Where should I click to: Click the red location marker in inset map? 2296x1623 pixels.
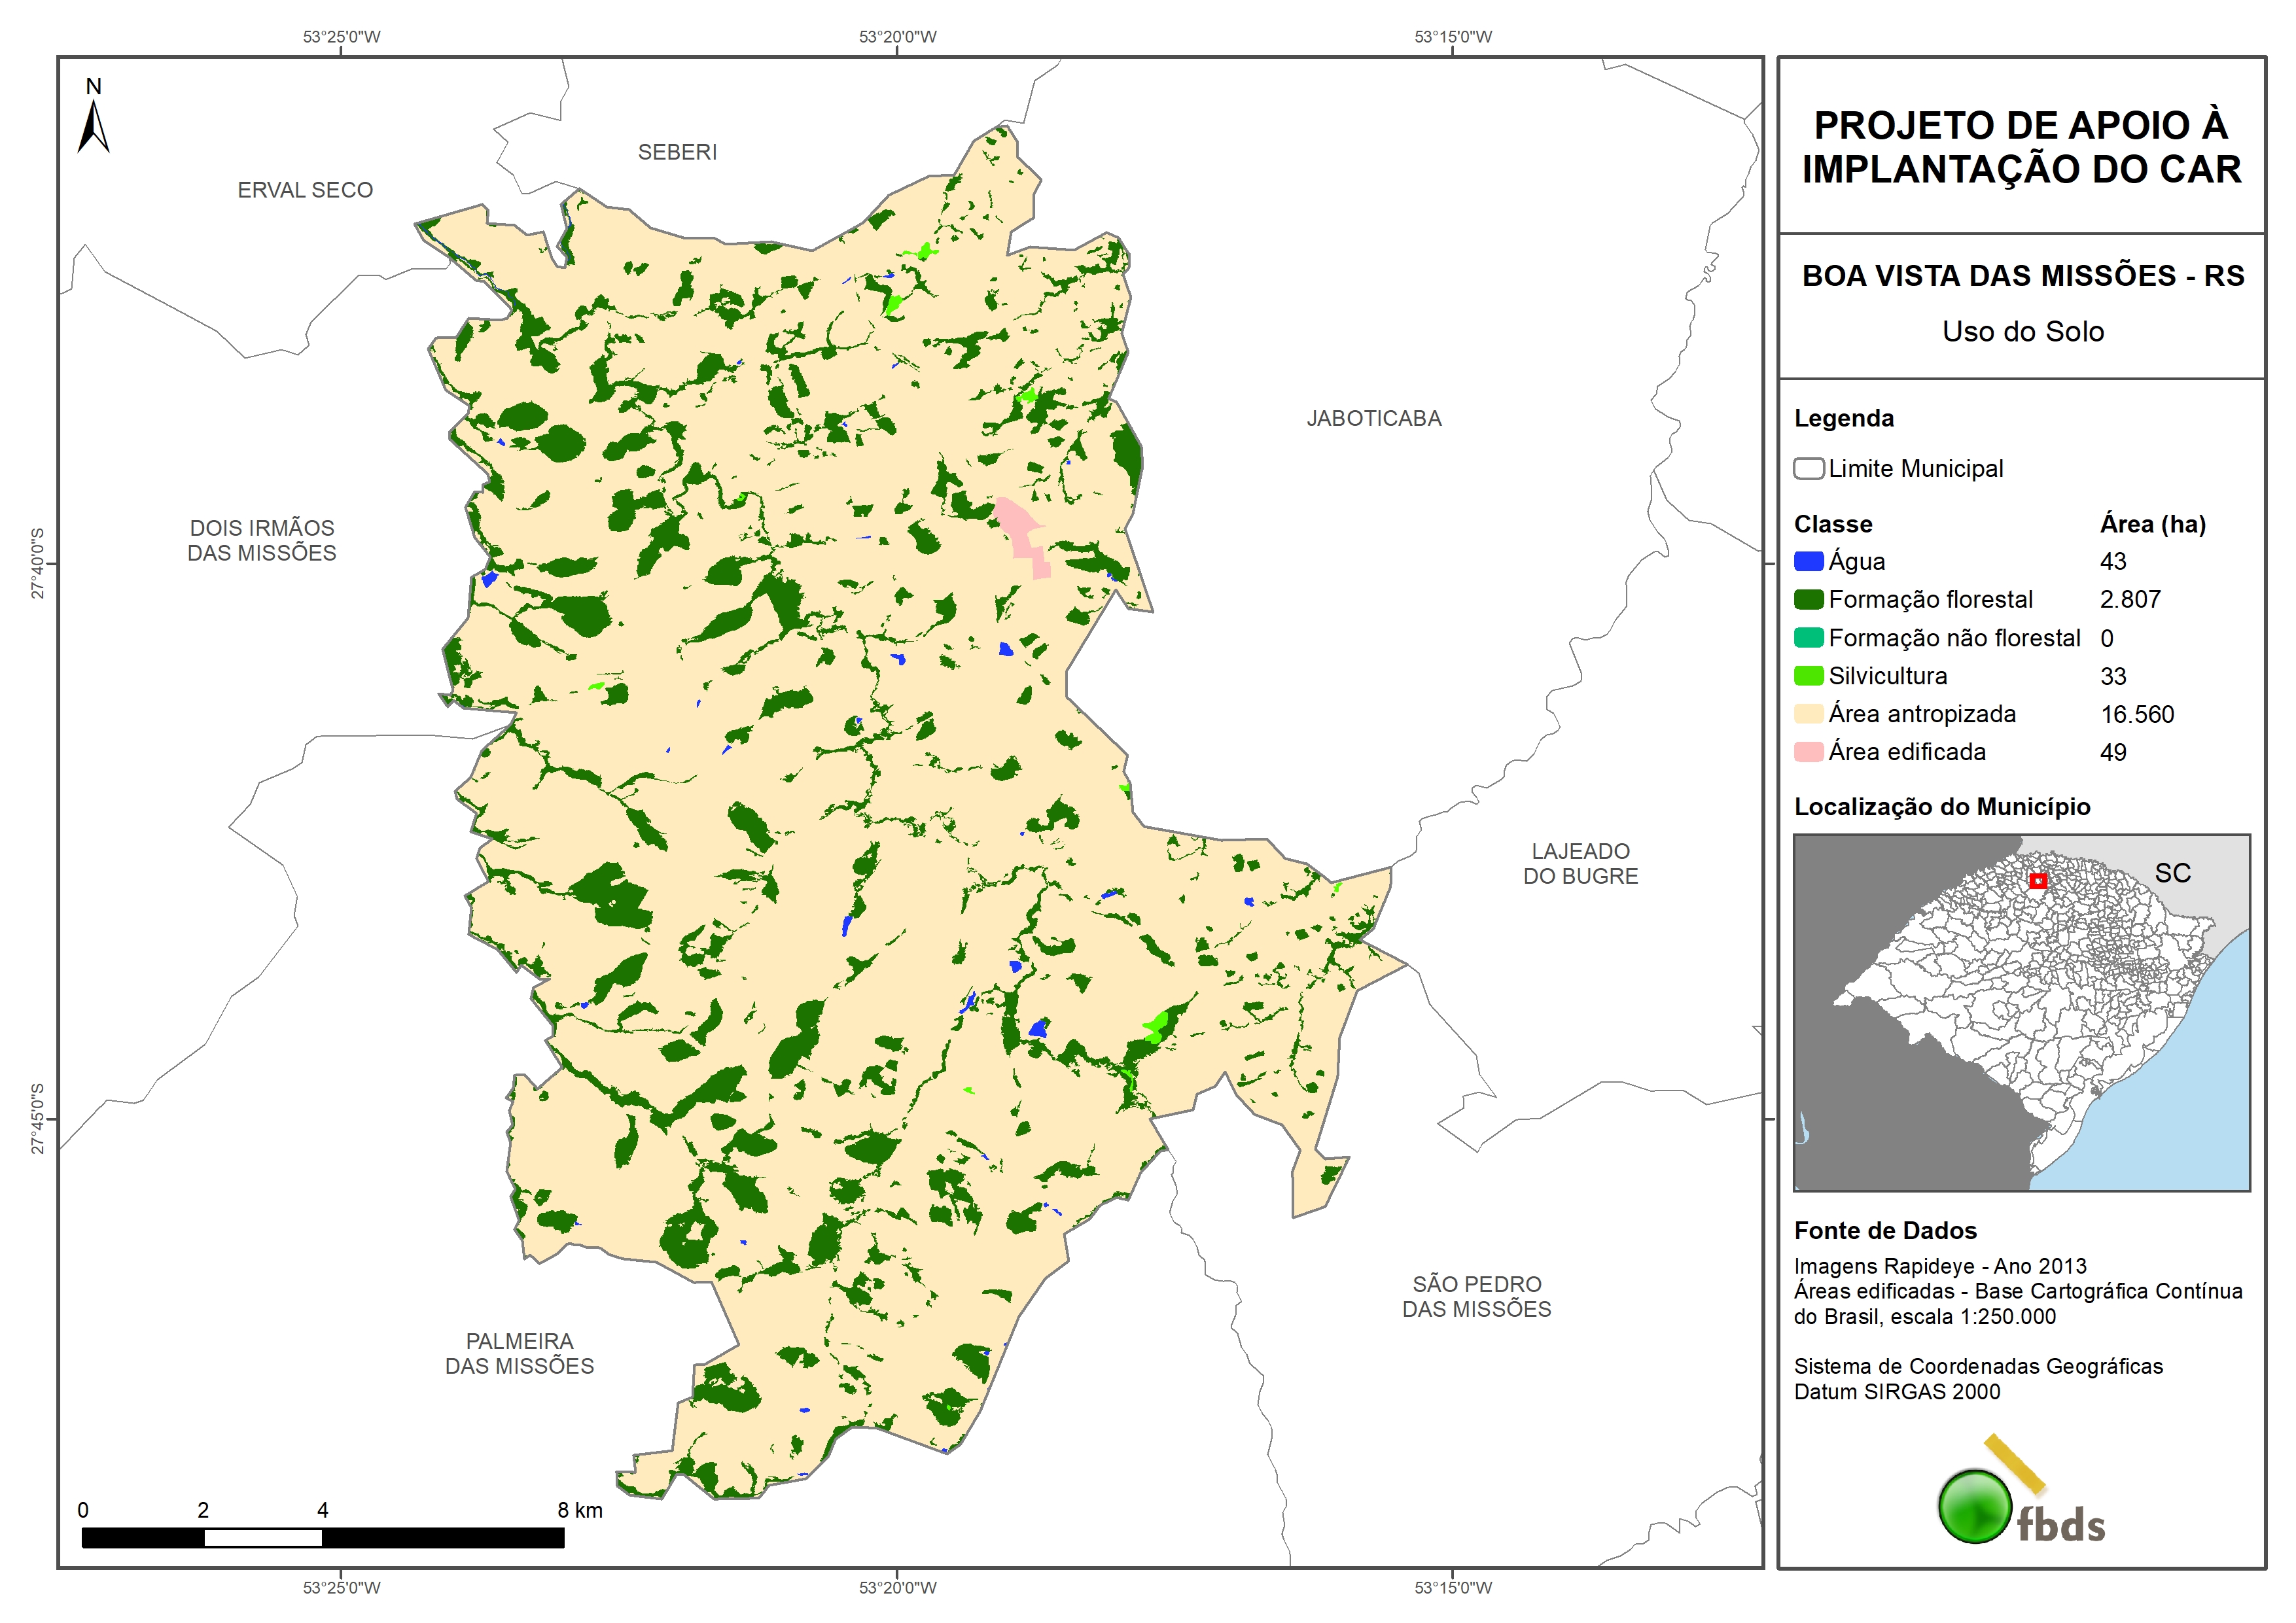pos(2038,881)
